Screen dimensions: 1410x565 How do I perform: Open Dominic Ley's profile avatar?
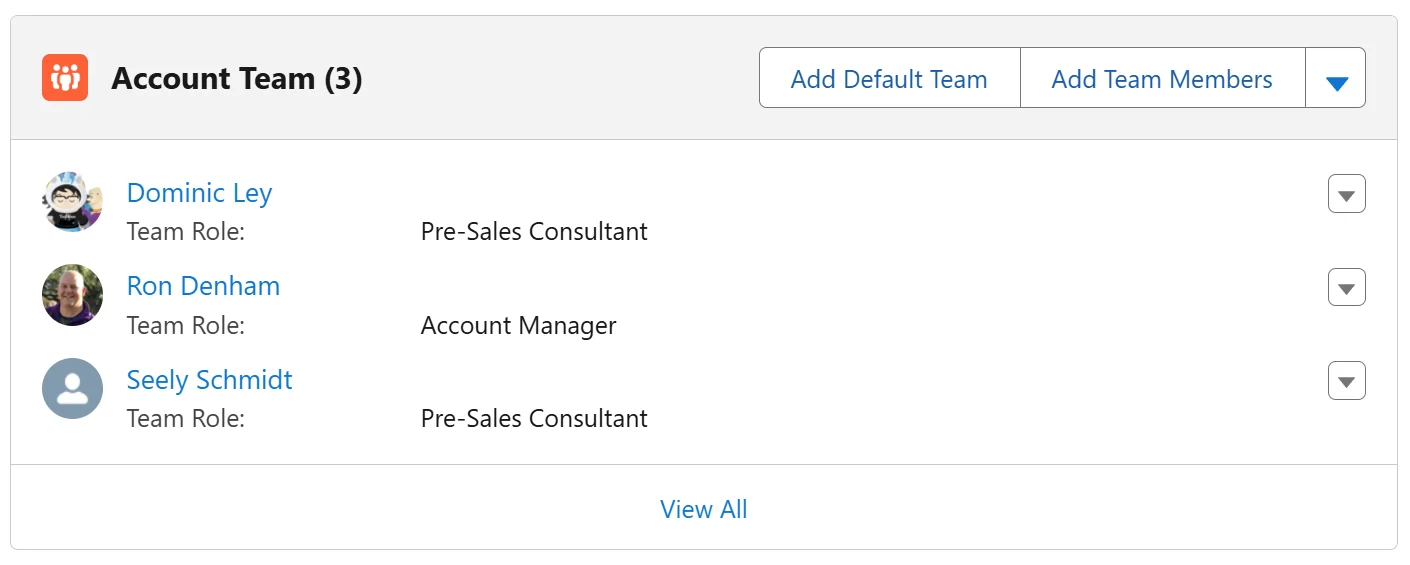(x=72, y=201)
